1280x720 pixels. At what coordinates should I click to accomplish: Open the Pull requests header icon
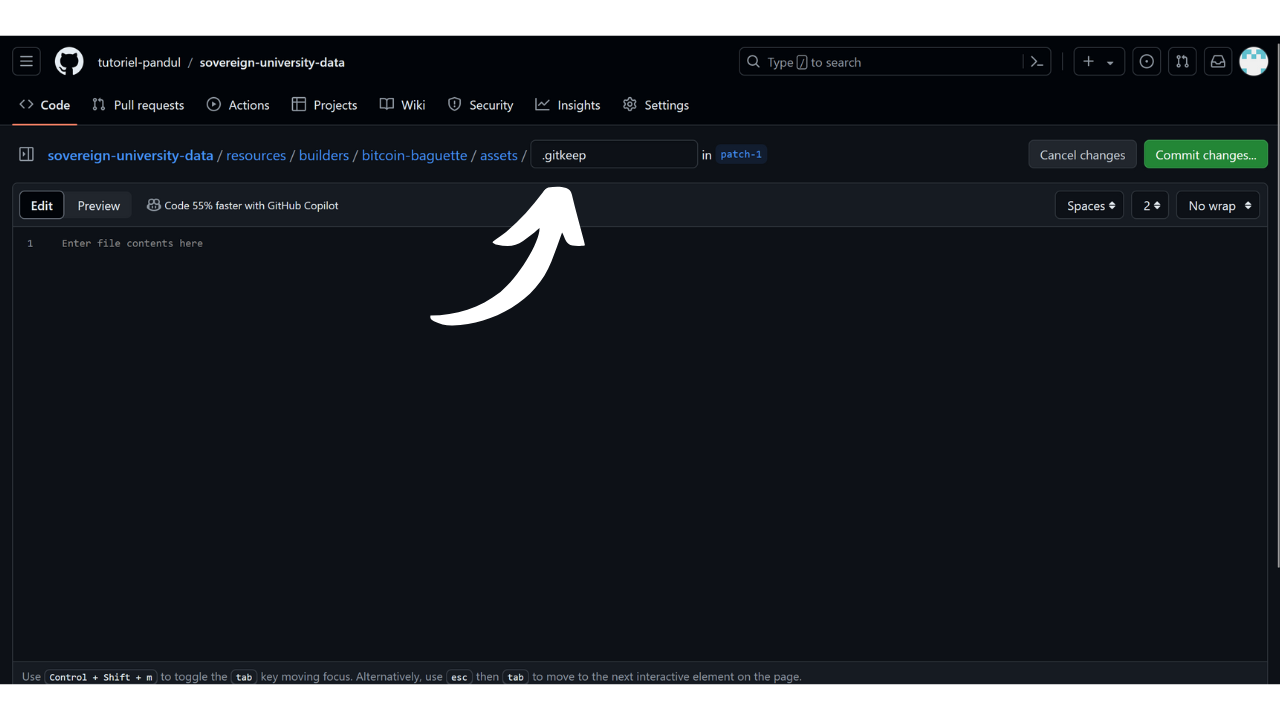pyautogui.click(x=1182, y=62)
